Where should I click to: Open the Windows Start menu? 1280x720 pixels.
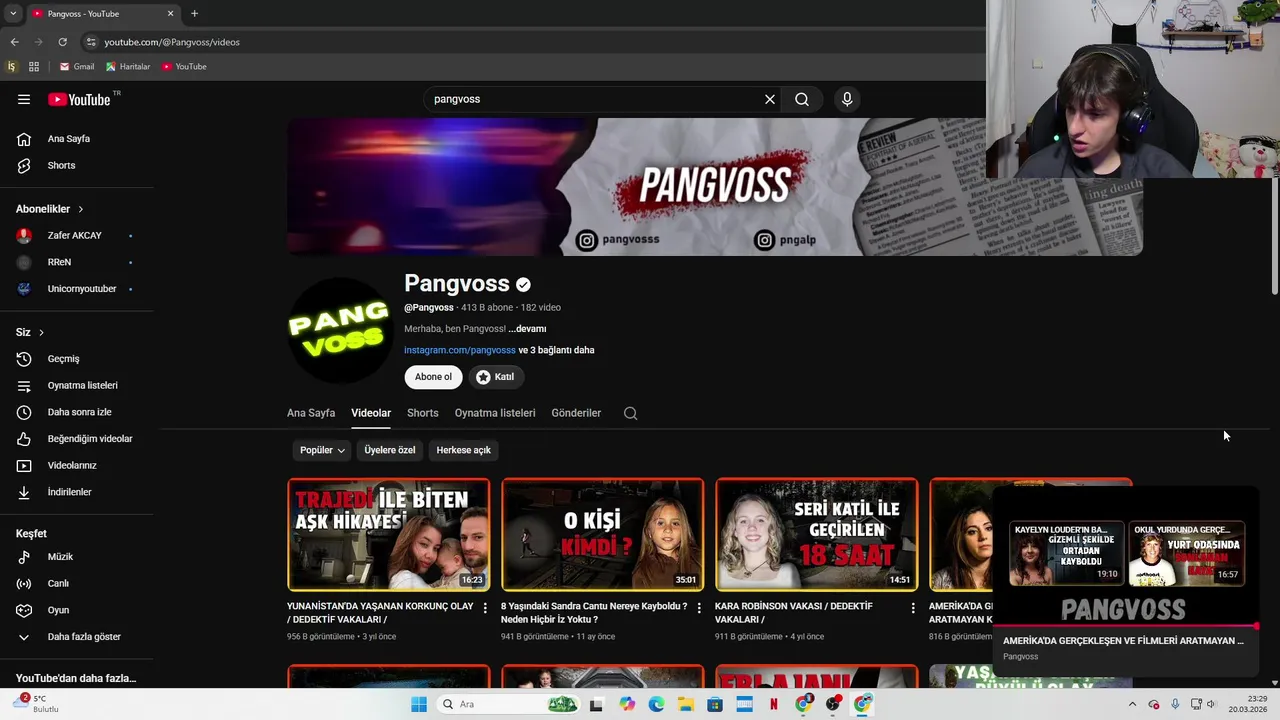click(x=419, y=704)
